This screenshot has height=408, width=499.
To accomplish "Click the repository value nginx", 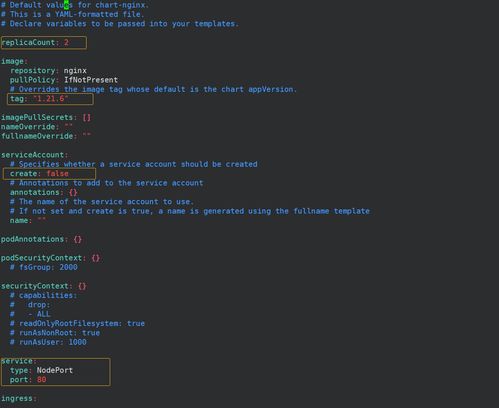I will 75,71.
